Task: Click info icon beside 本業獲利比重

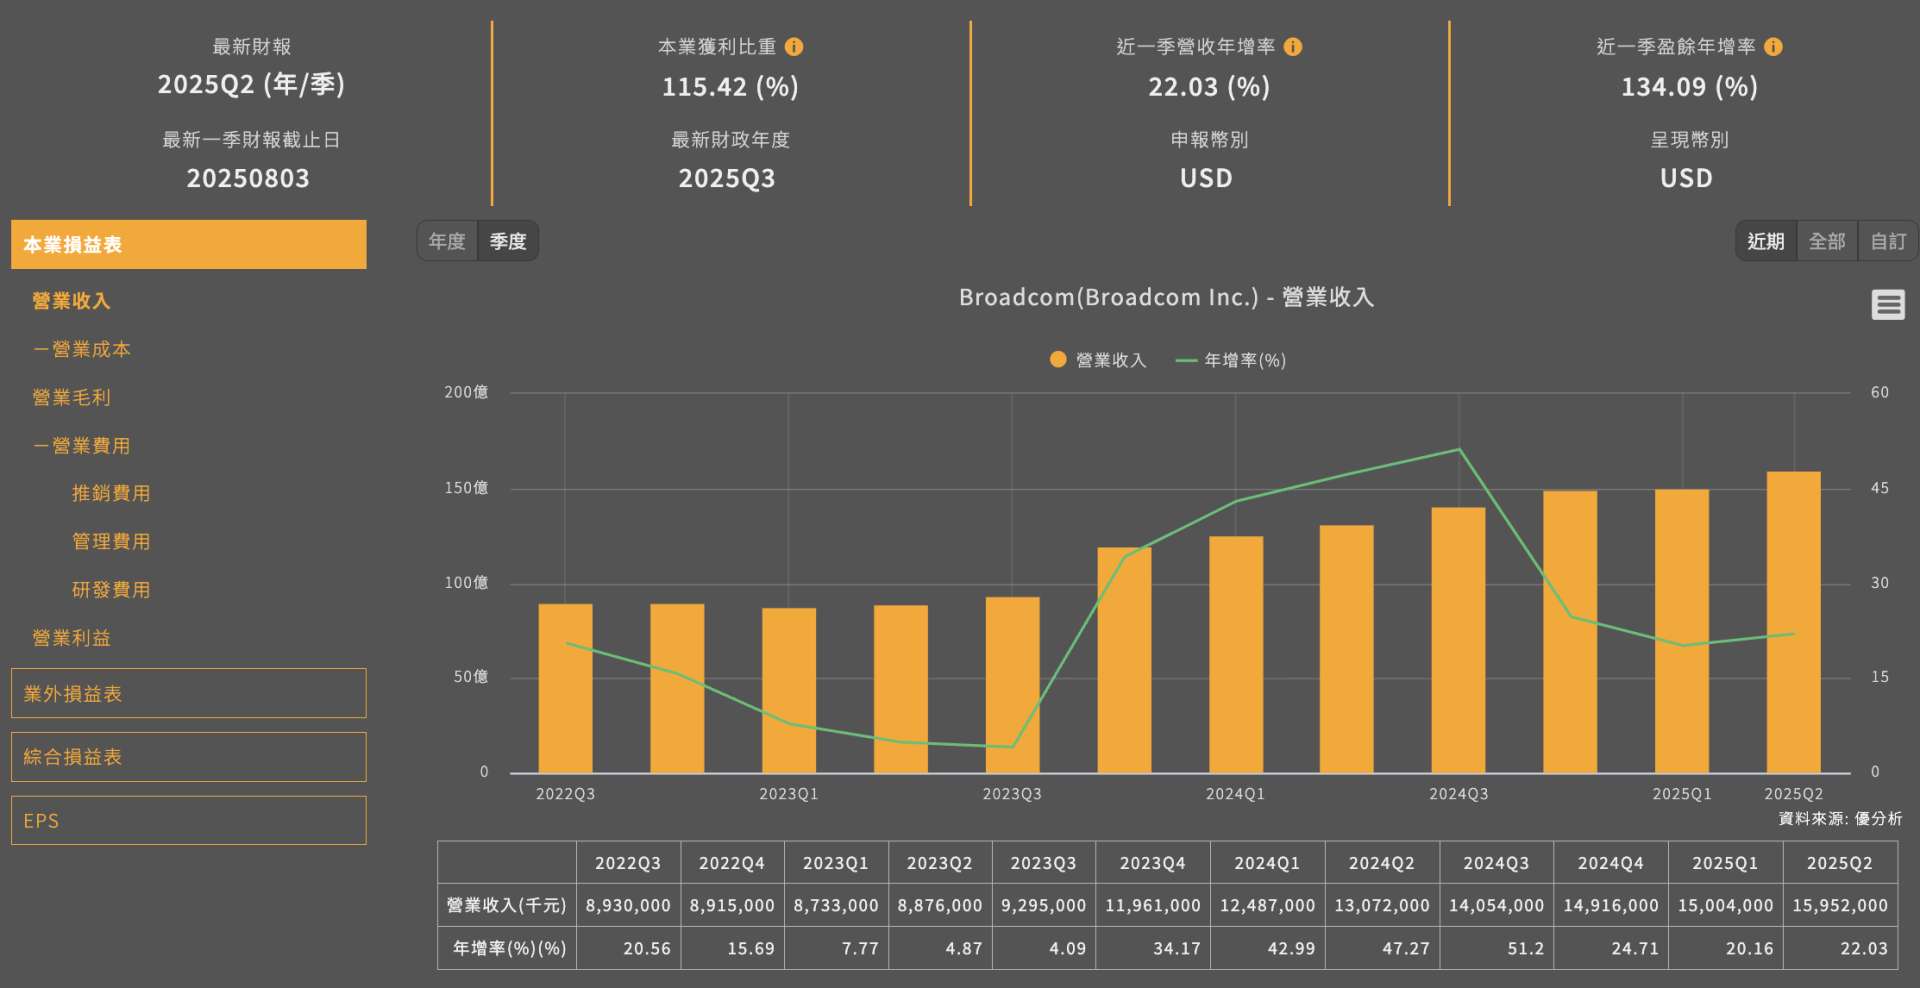Action: point(794,47)
